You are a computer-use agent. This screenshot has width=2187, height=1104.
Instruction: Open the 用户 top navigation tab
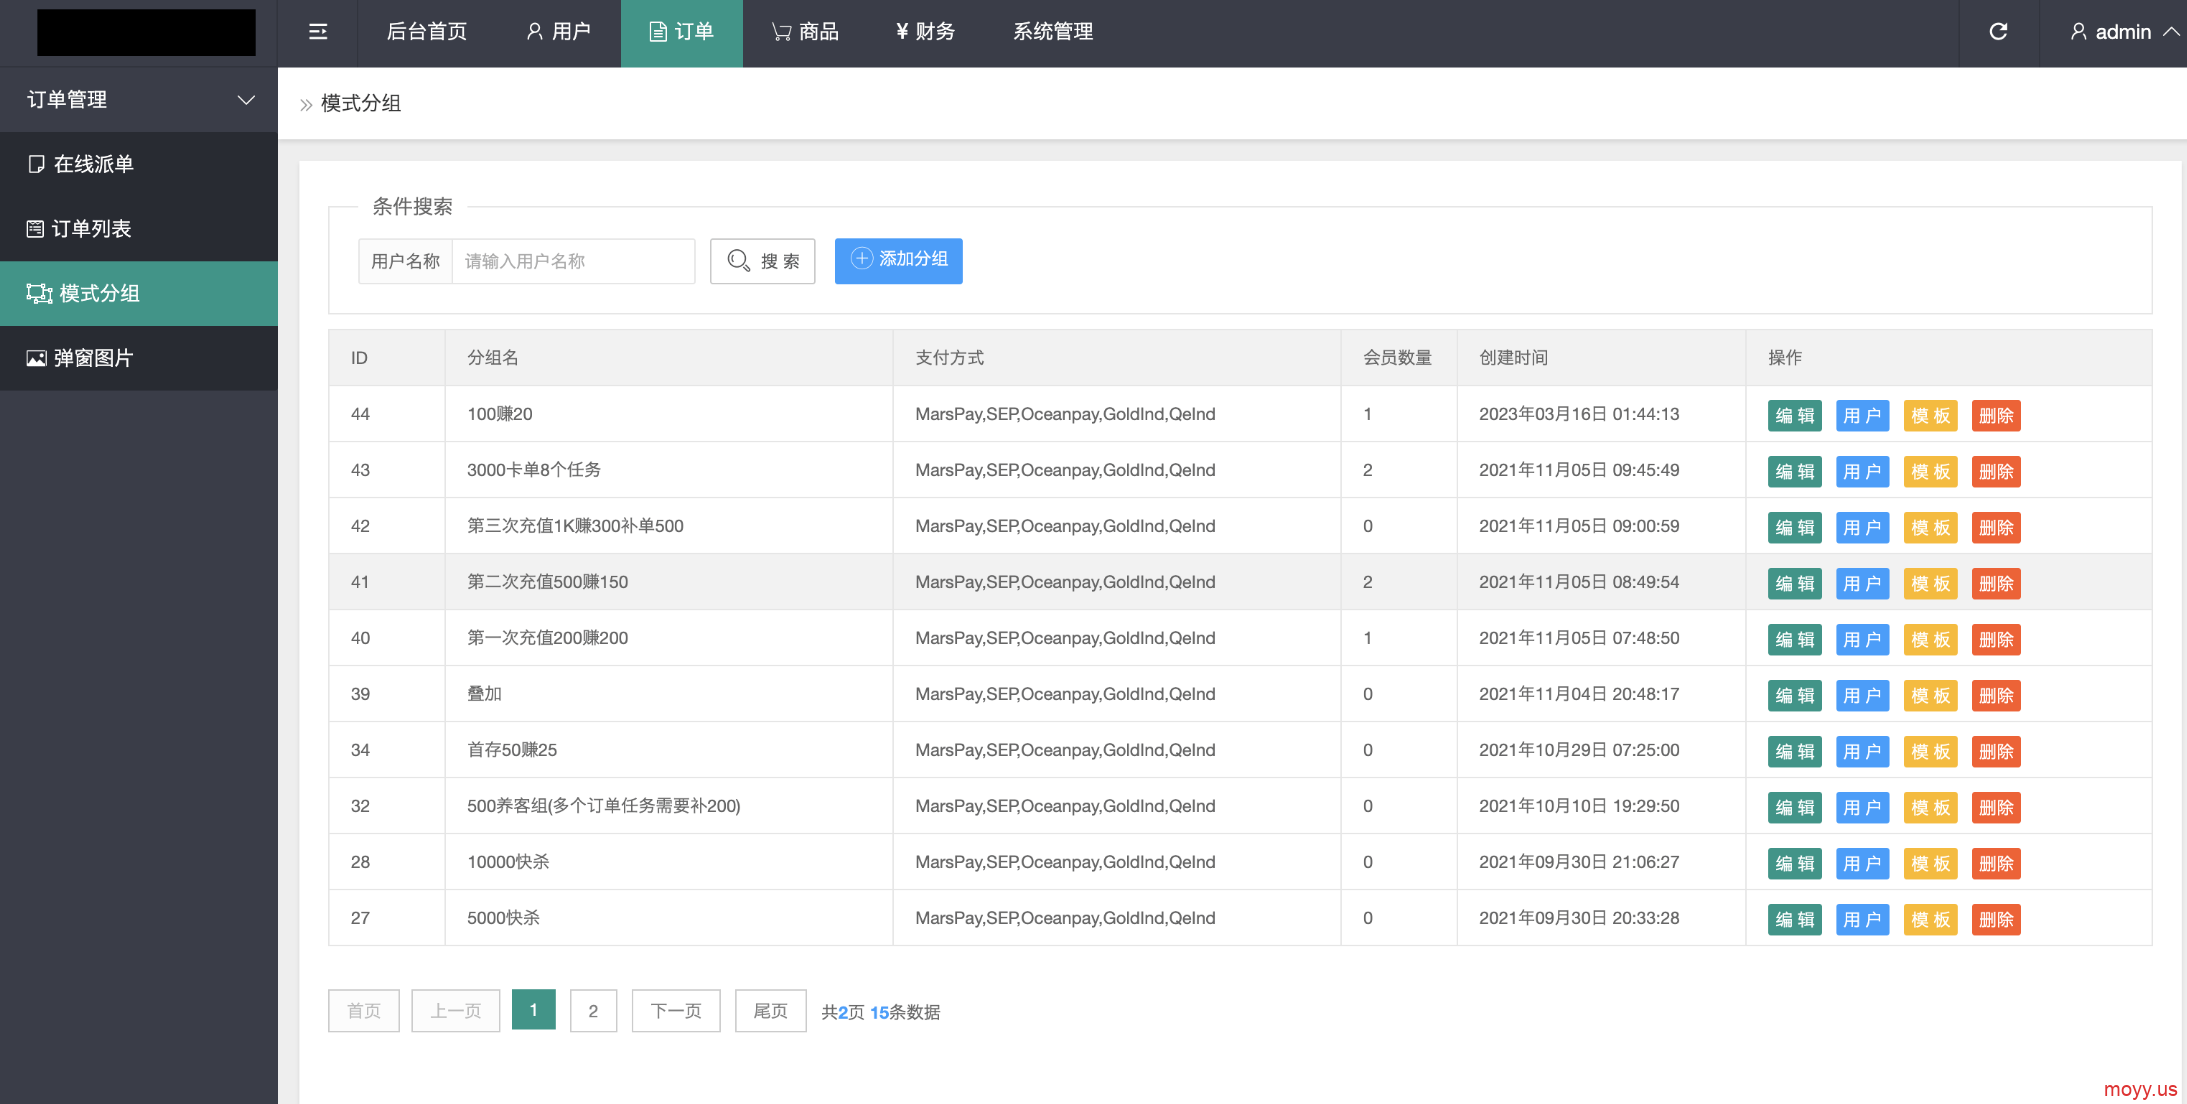click(558, 32)
